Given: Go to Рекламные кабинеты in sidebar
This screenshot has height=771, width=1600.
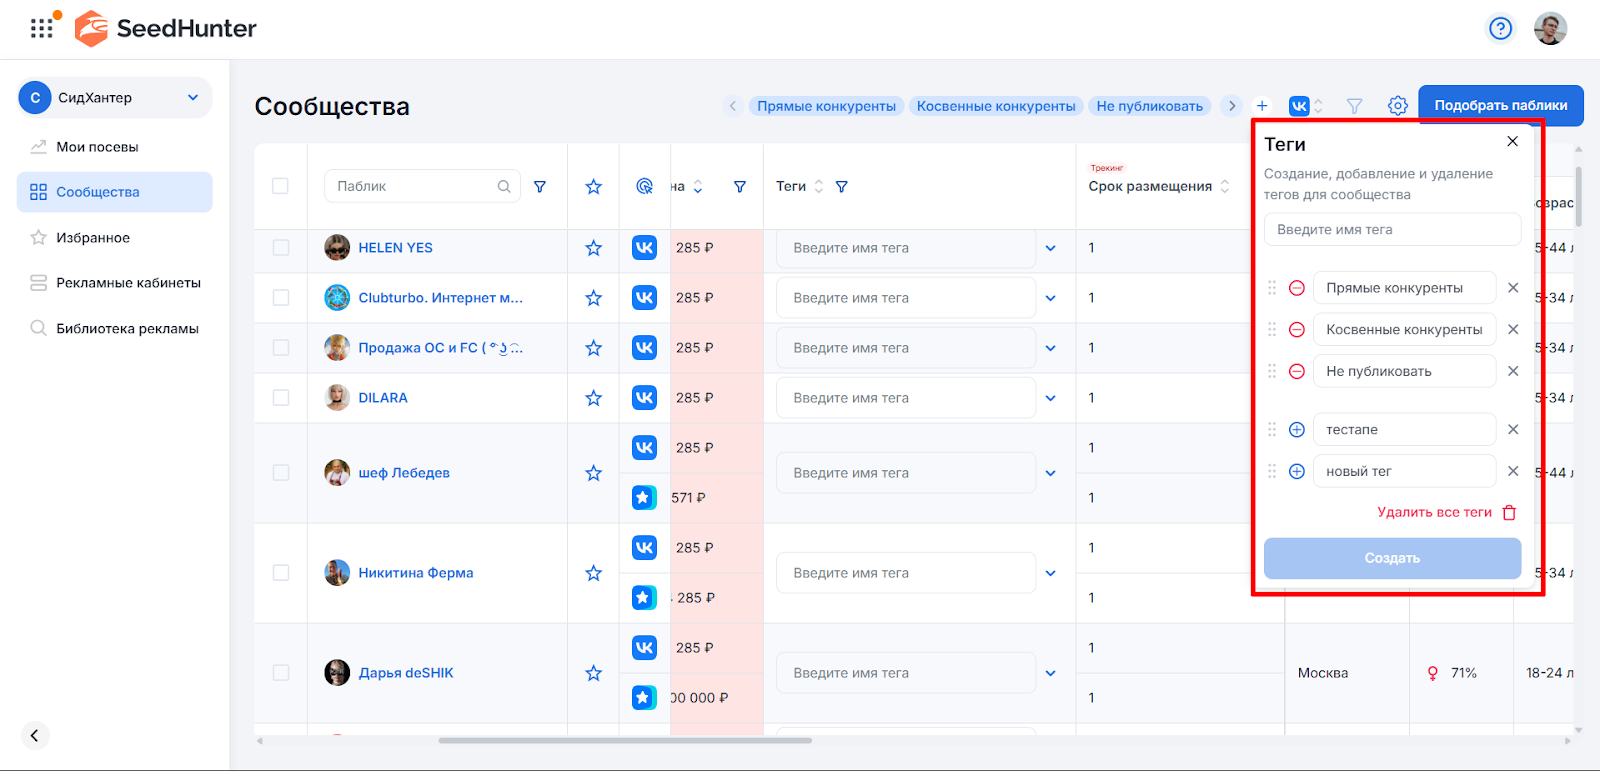Looking at the screenshot, I should [x=128, y=283].
